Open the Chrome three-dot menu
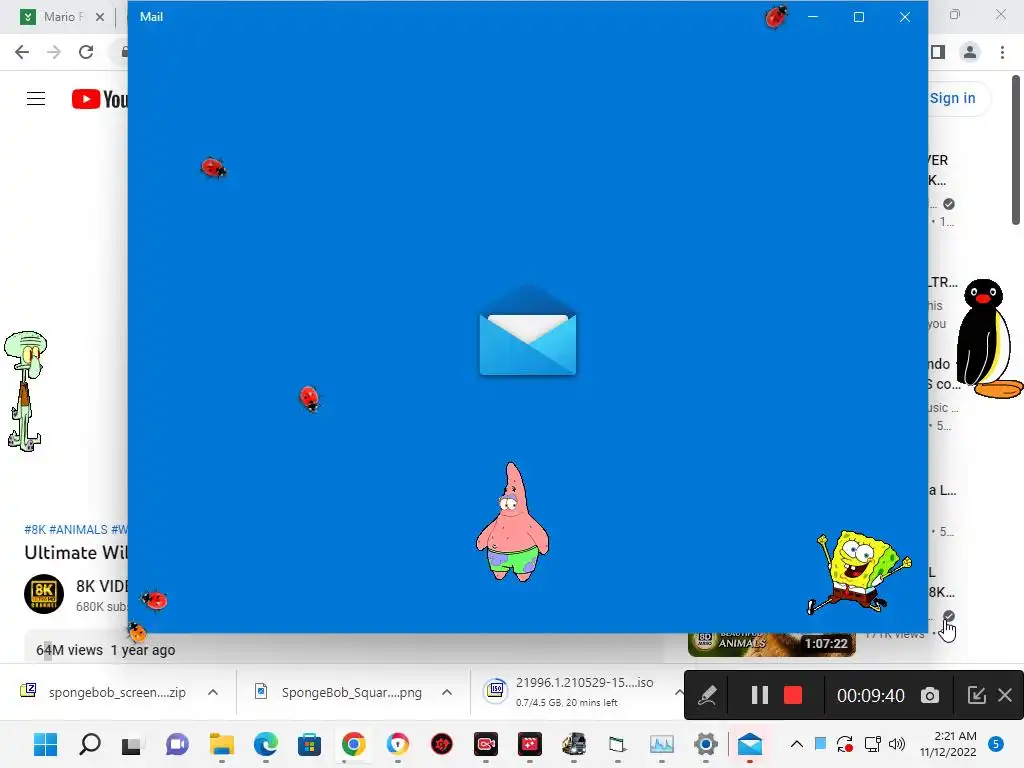This screenshot has width=1024, height=768. pyautogui.click(x=1002, y=52)
